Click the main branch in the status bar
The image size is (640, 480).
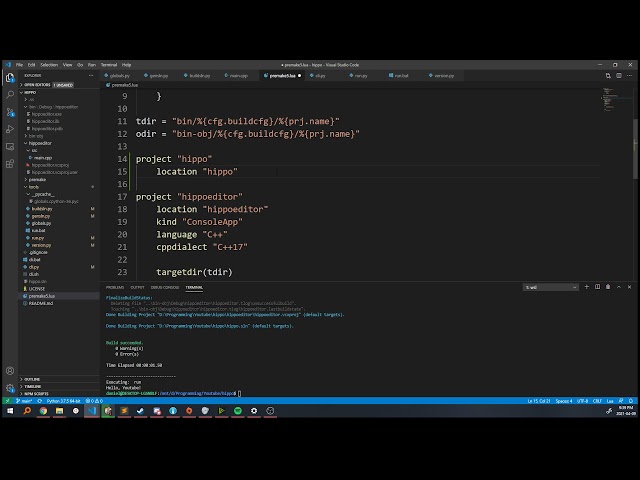tap(24, 401)
